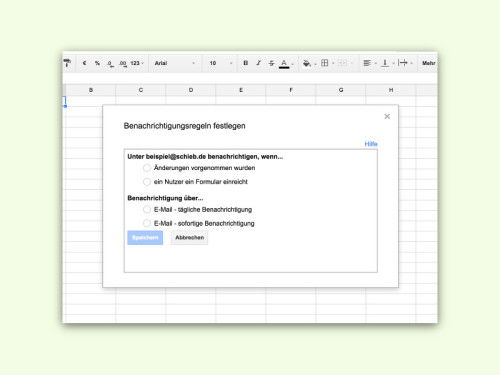
Task: Select column E header
Action: (x=241, y=90)
